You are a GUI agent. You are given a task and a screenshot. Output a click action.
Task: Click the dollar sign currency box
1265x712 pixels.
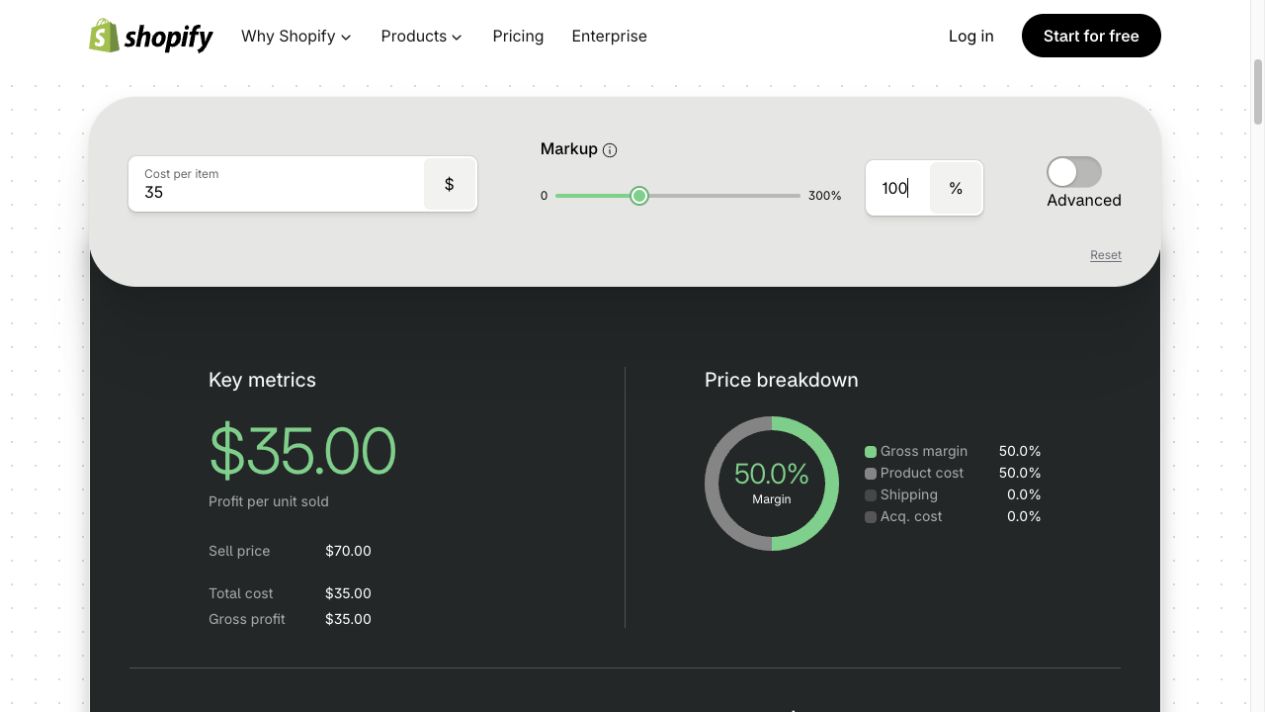pos(449,184)
